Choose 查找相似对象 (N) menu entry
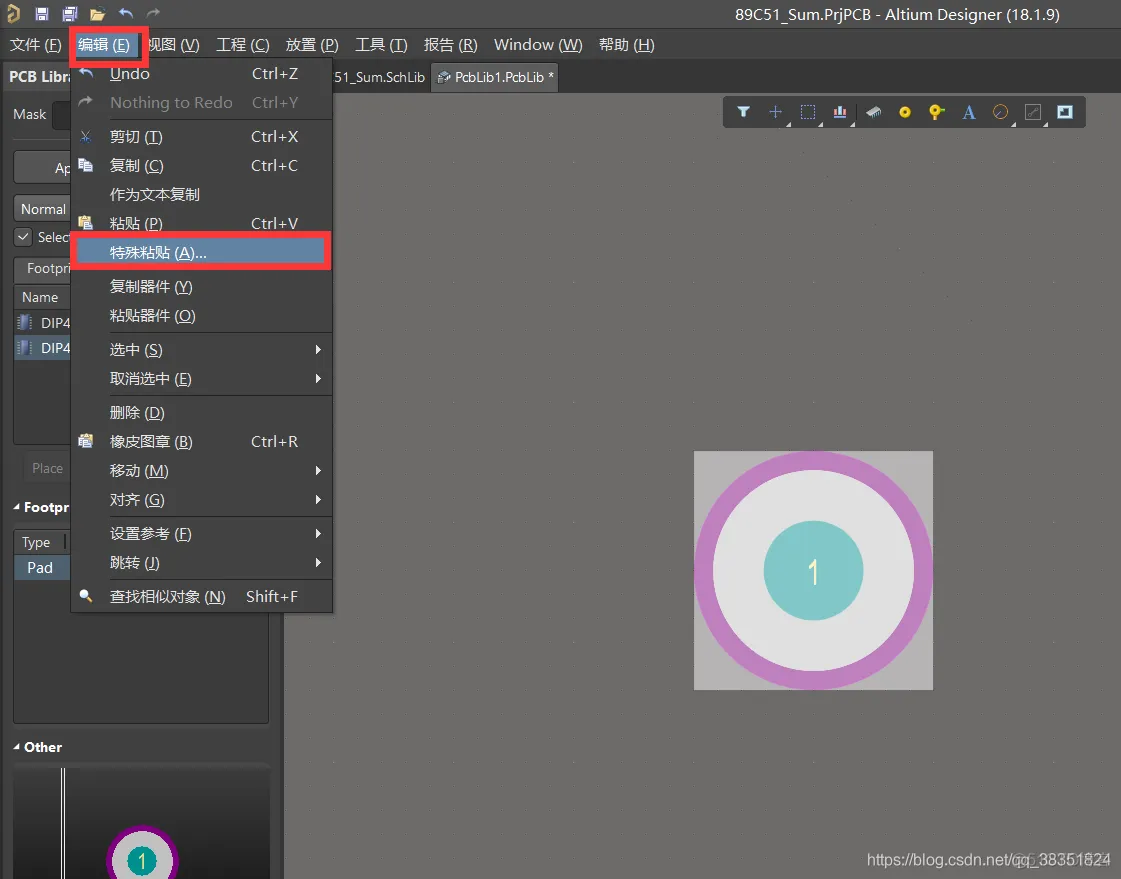Viewport: 1121px width, 879px height. tap(202, 597)
